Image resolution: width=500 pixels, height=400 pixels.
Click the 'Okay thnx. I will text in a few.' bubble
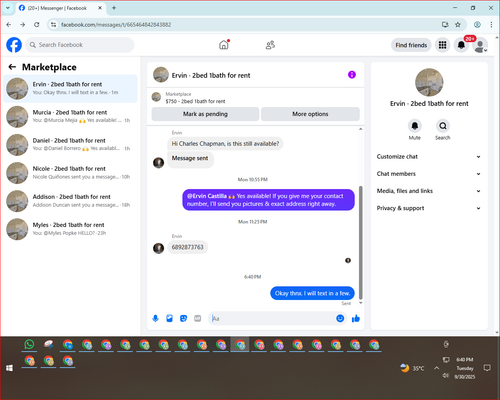pyautogui.click(x=312, y=293)
